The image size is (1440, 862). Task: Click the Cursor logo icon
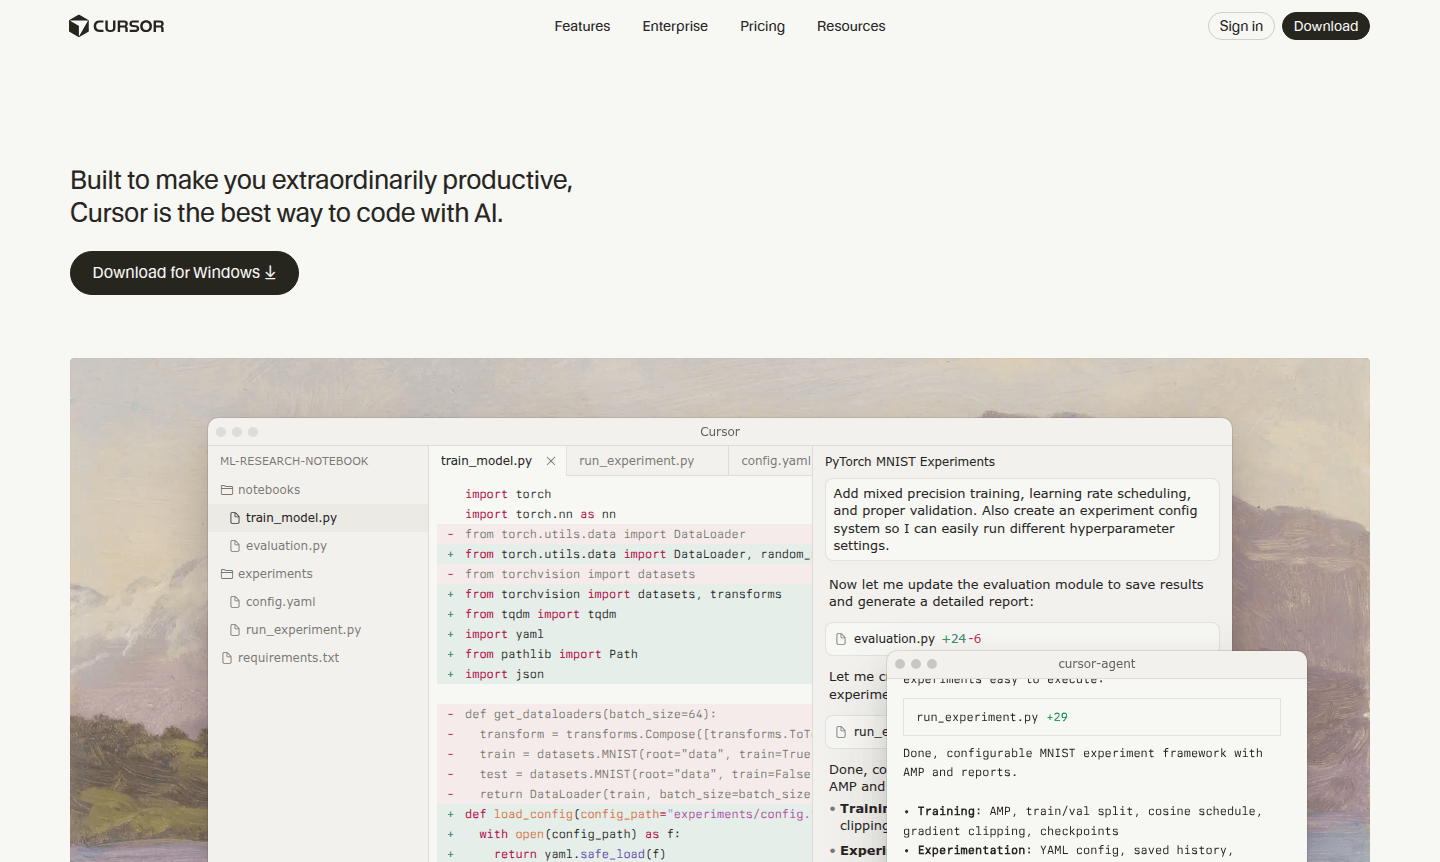coord(79,26)
